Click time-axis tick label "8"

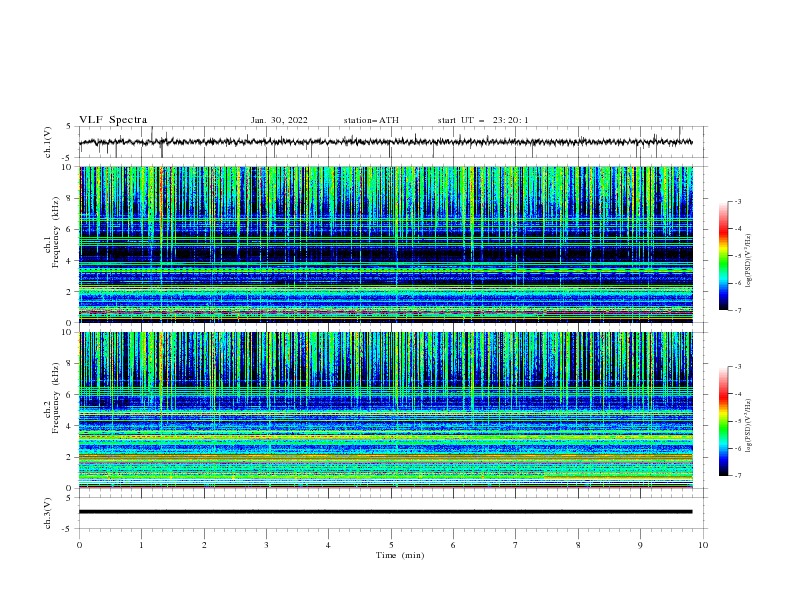(578, 545)
